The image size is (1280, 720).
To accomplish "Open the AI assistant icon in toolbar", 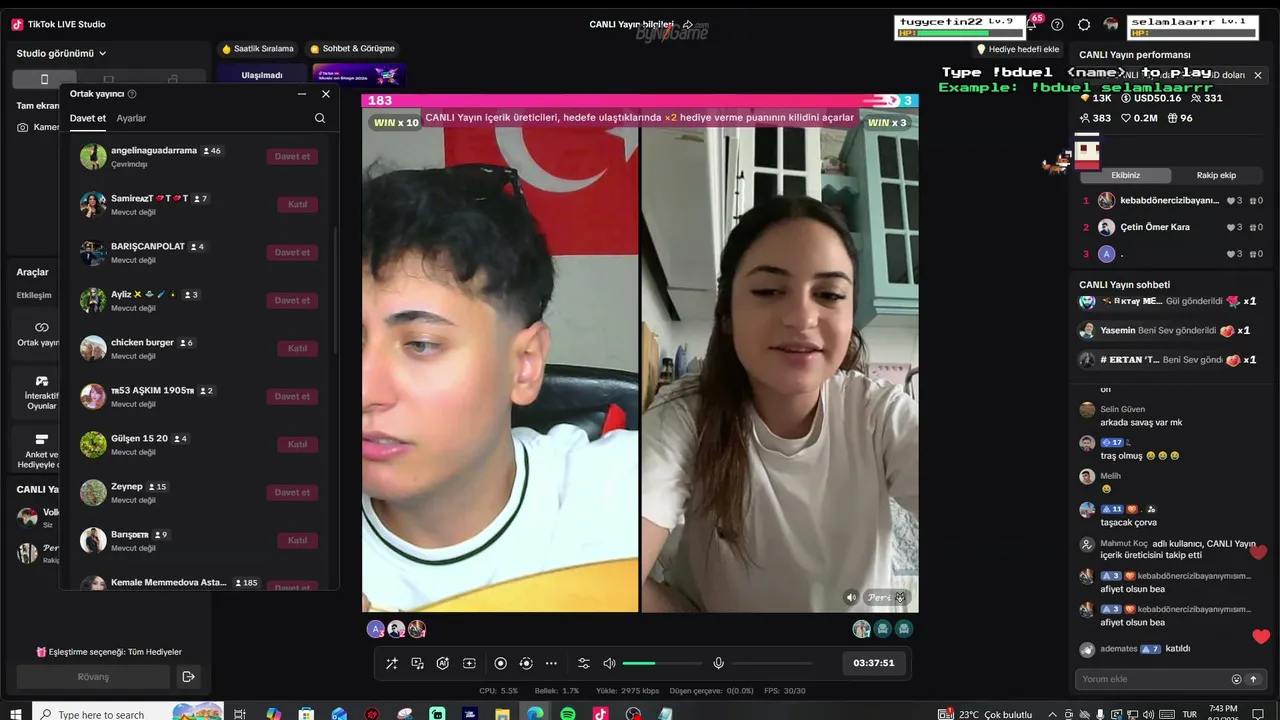I will pos(443,663).
